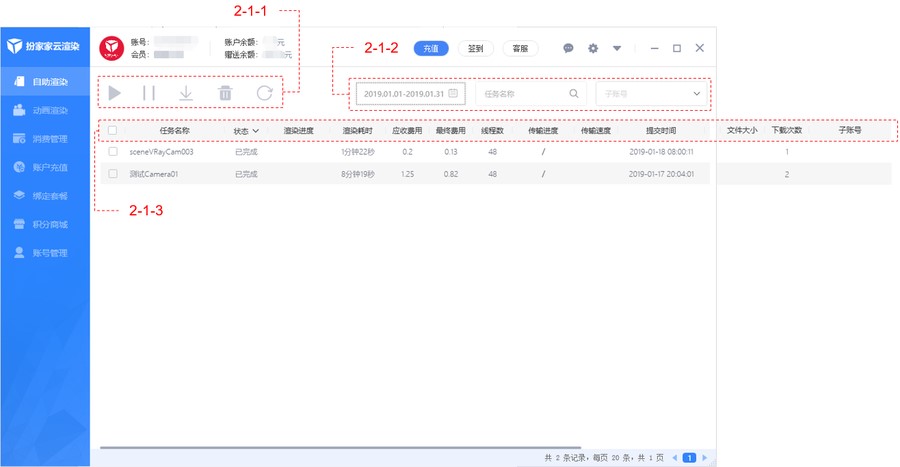The height and width of the screenshot is (467, 900).
Task: Open the 状态 status filter dropdown
Action: coord(246,130)
